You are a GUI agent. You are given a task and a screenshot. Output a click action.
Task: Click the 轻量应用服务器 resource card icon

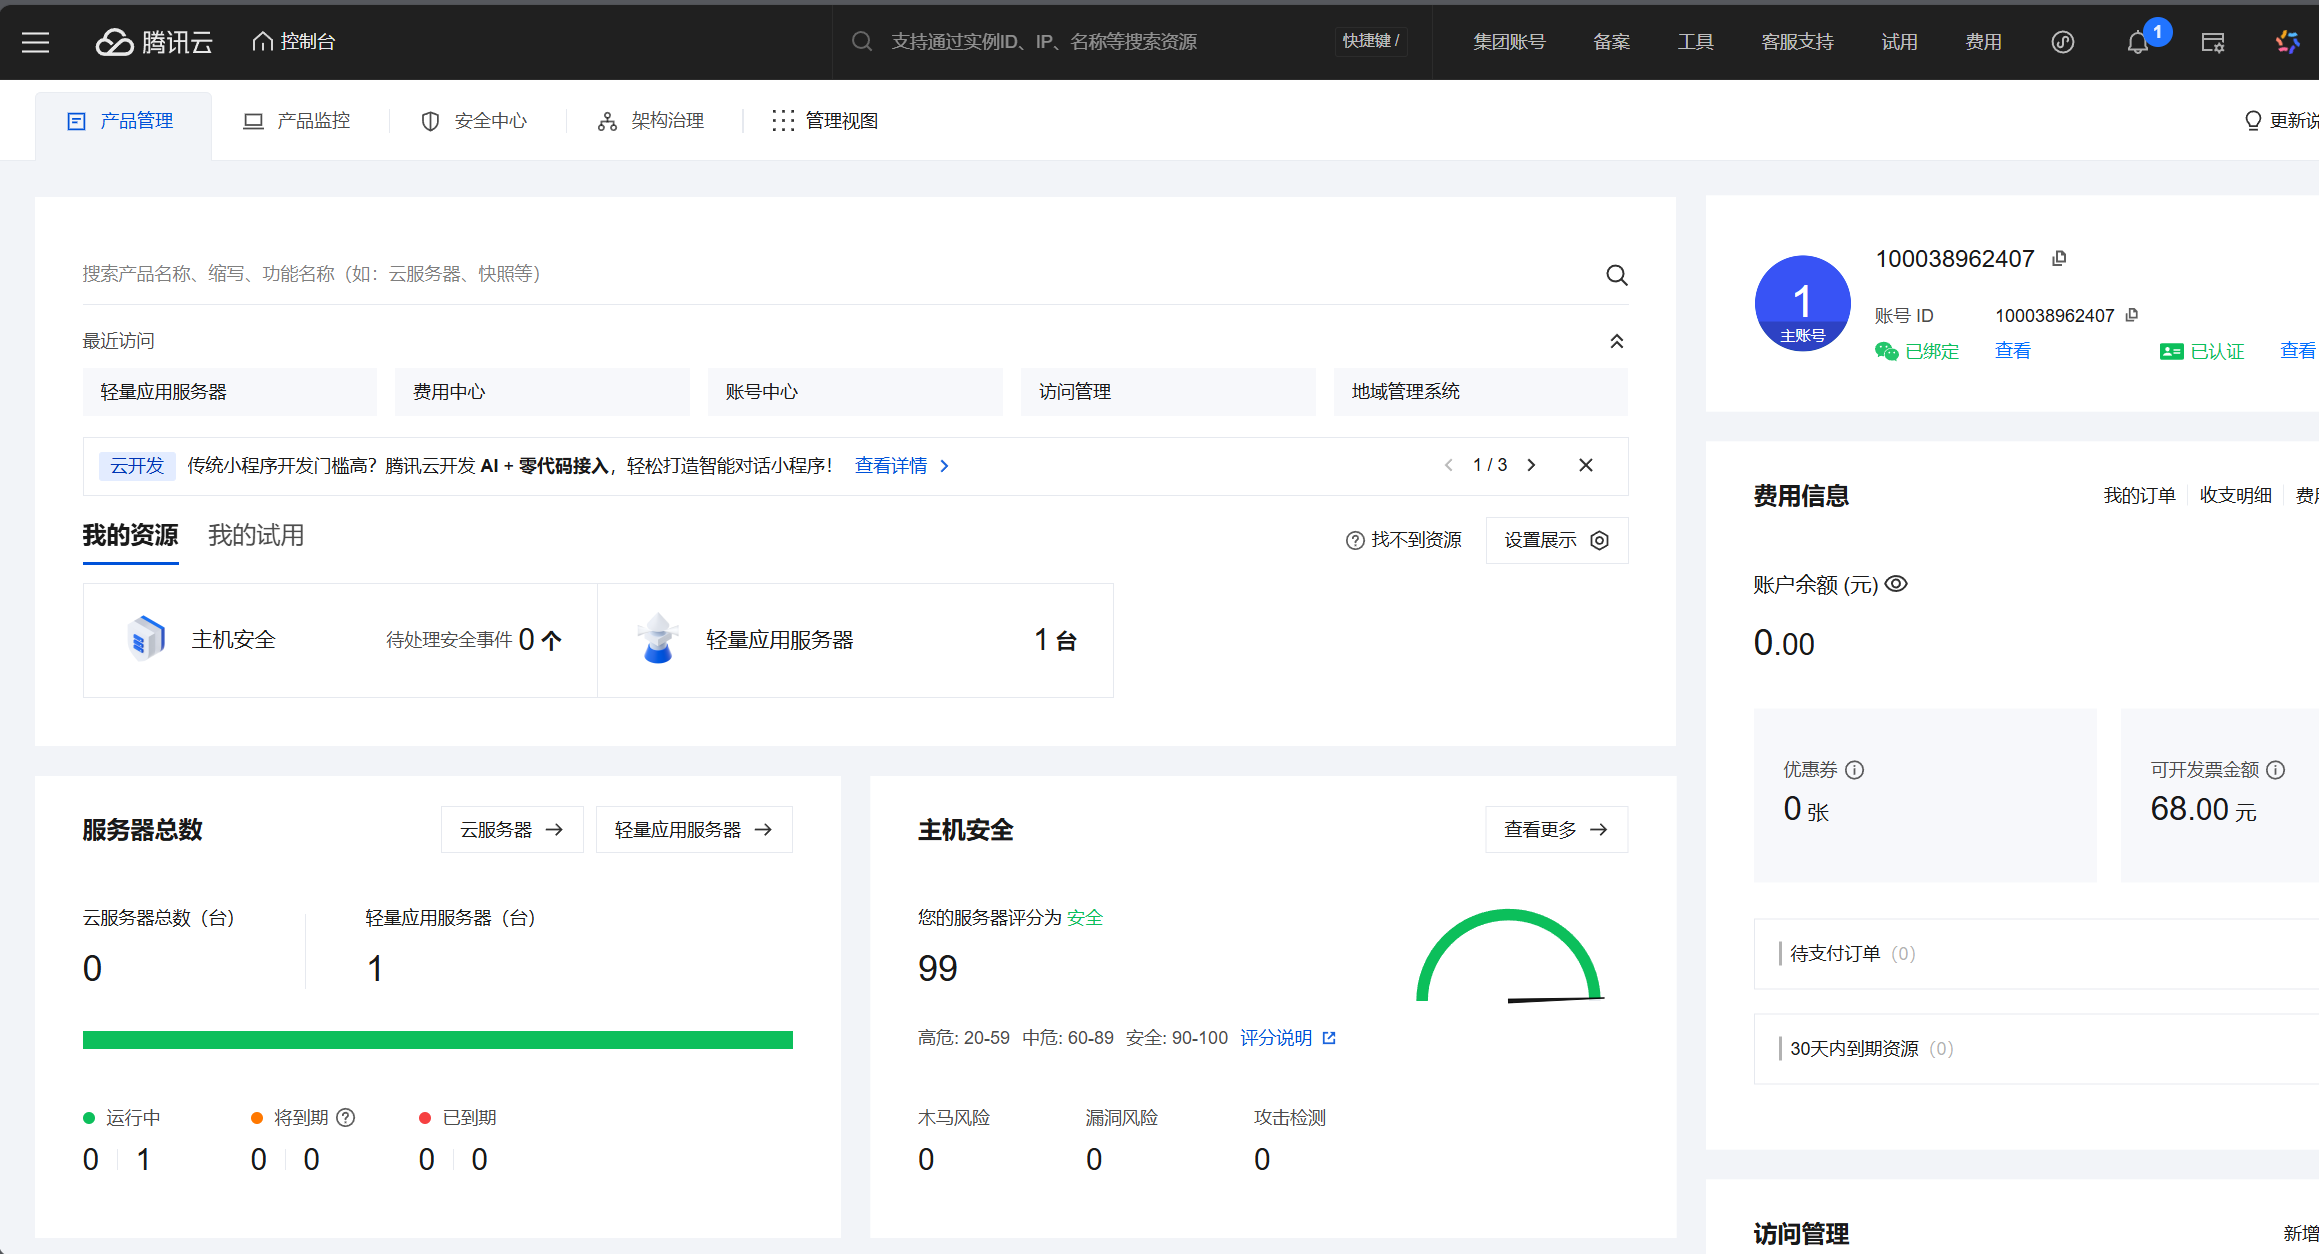point(658,639)
